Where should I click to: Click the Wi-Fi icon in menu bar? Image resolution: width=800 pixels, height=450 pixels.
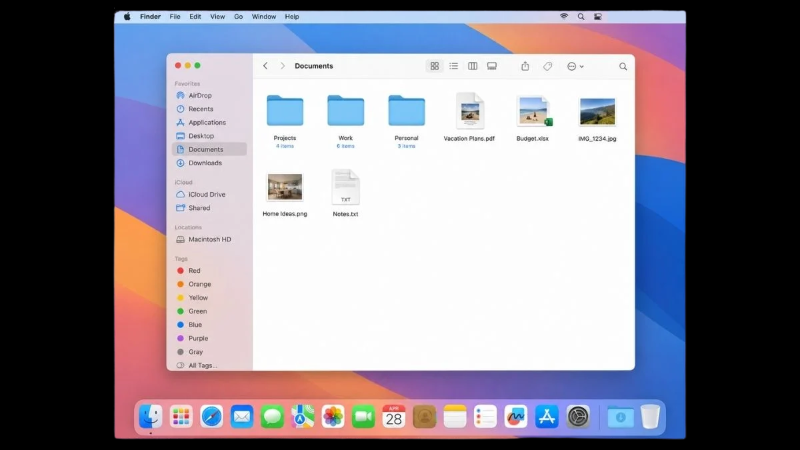564,16
